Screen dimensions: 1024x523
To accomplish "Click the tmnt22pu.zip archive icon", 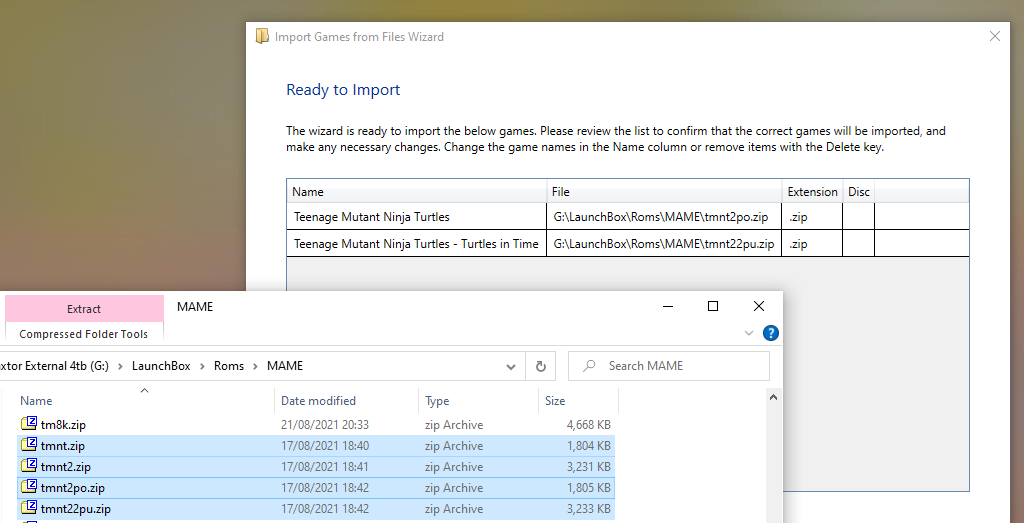I will click(29, 508).
